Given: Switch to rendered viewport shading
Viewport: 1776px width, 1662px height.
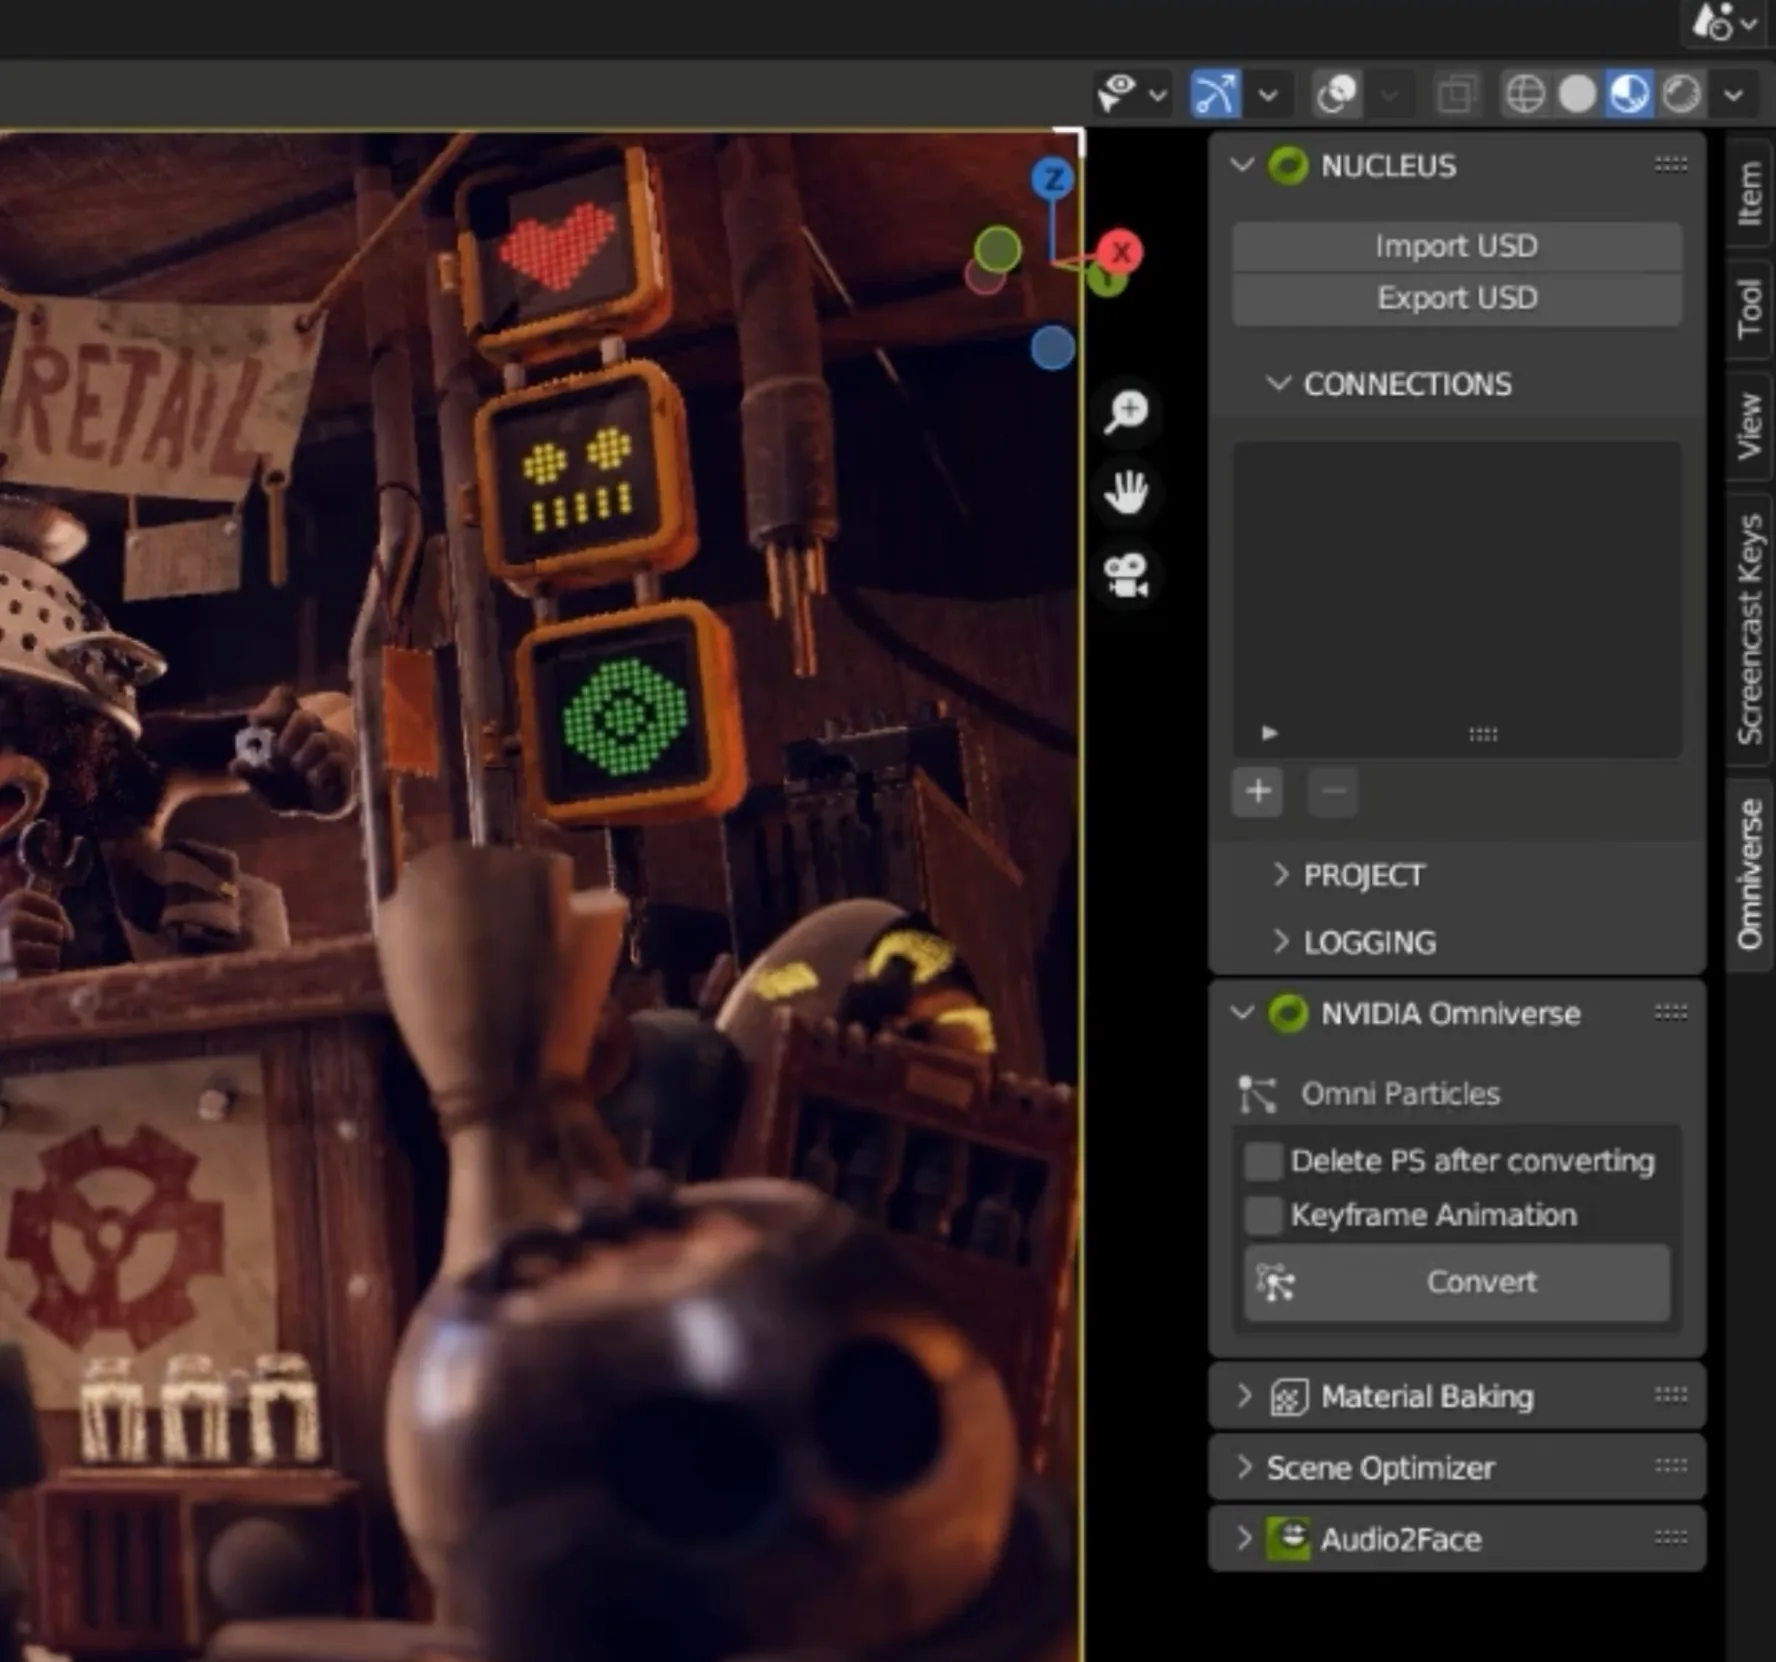Looking at the screenshot, I should [1682, 94].
